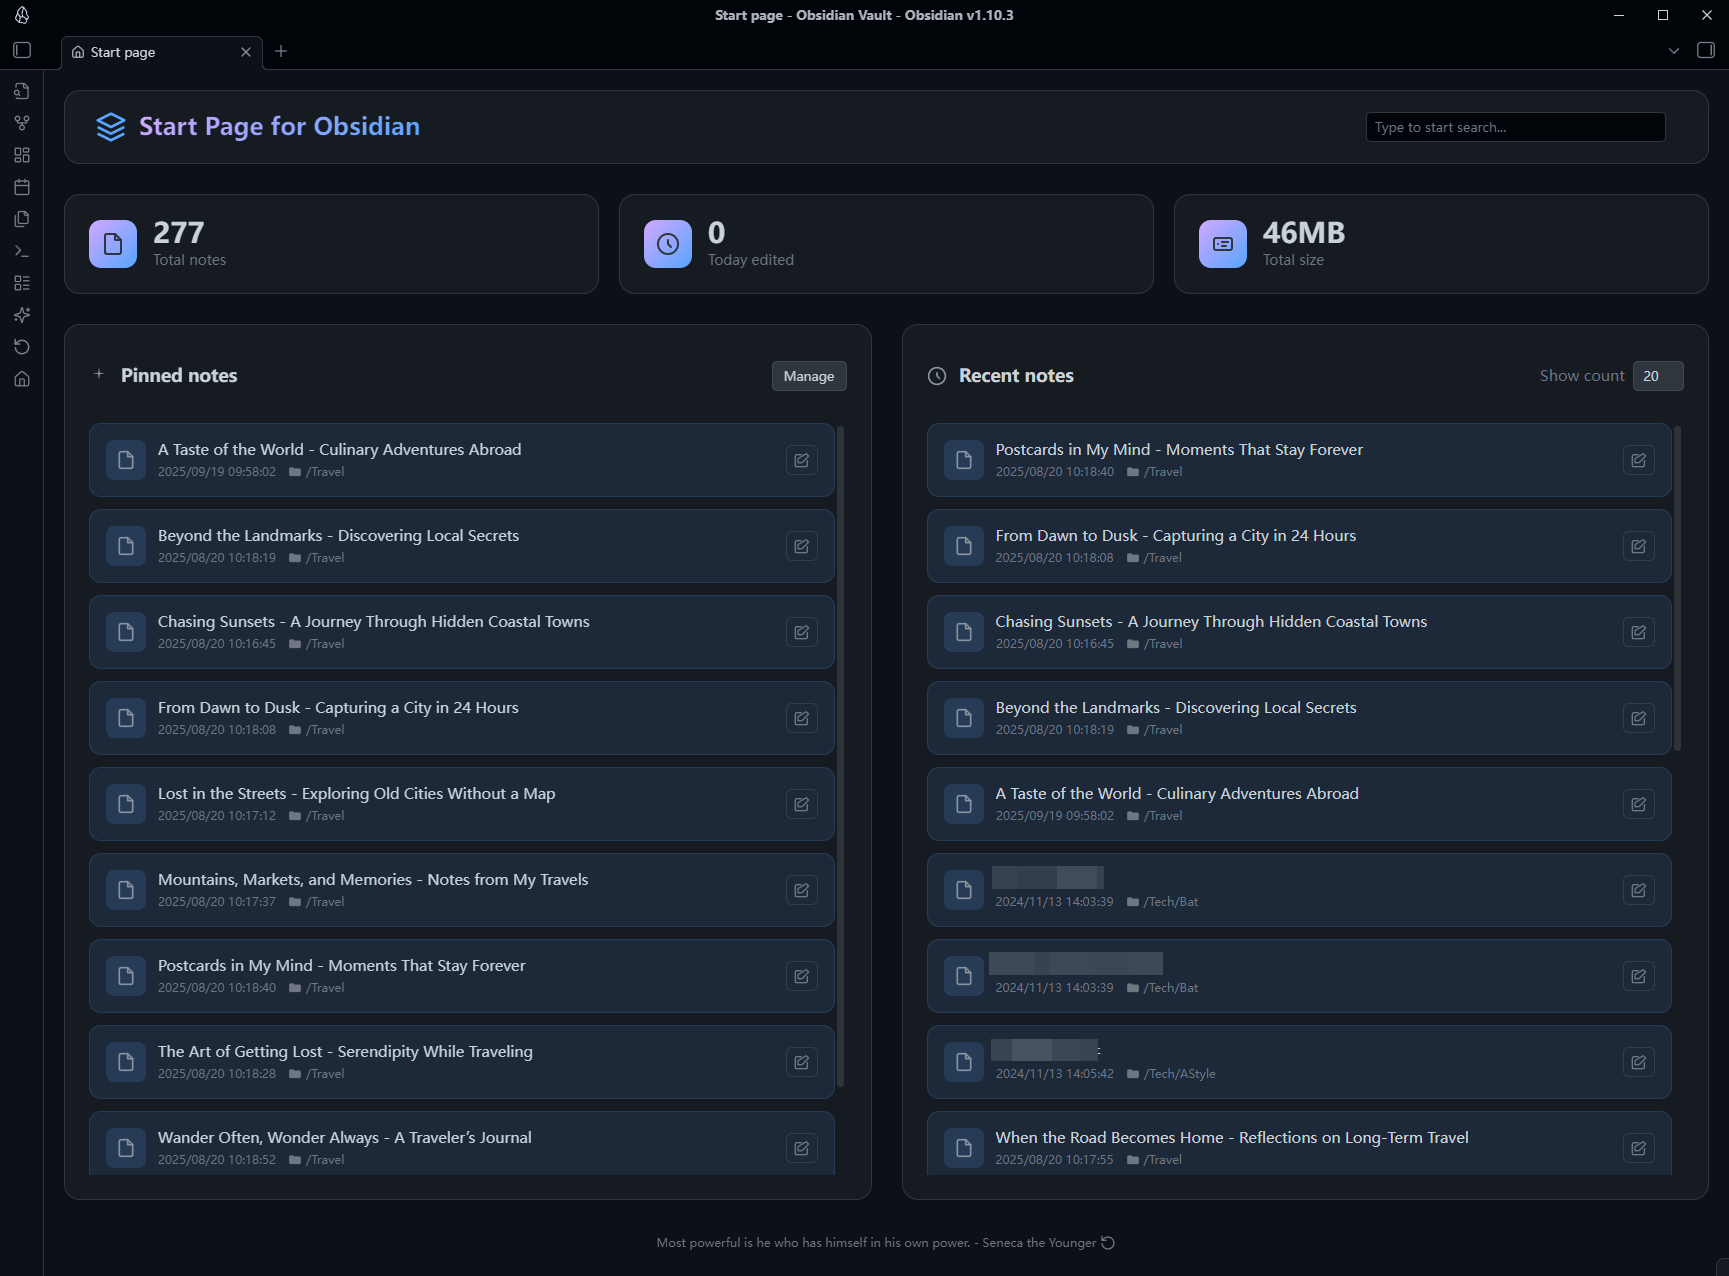This screenshot has width=1729, height=1276.
Task: Click the 'Pinned notes' heading text
Action: tap(179, 376)
